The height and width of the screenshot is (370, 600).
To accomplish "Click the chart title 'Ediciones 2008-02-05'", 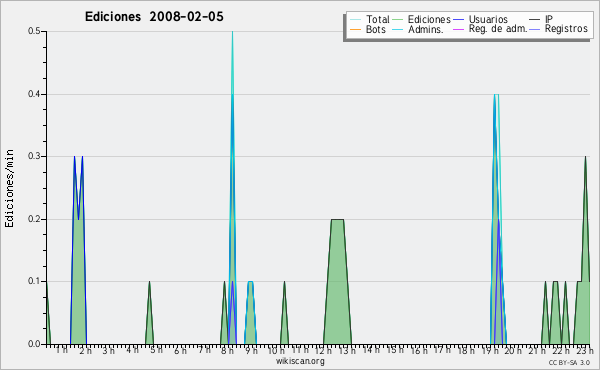I will click(154, 17).
